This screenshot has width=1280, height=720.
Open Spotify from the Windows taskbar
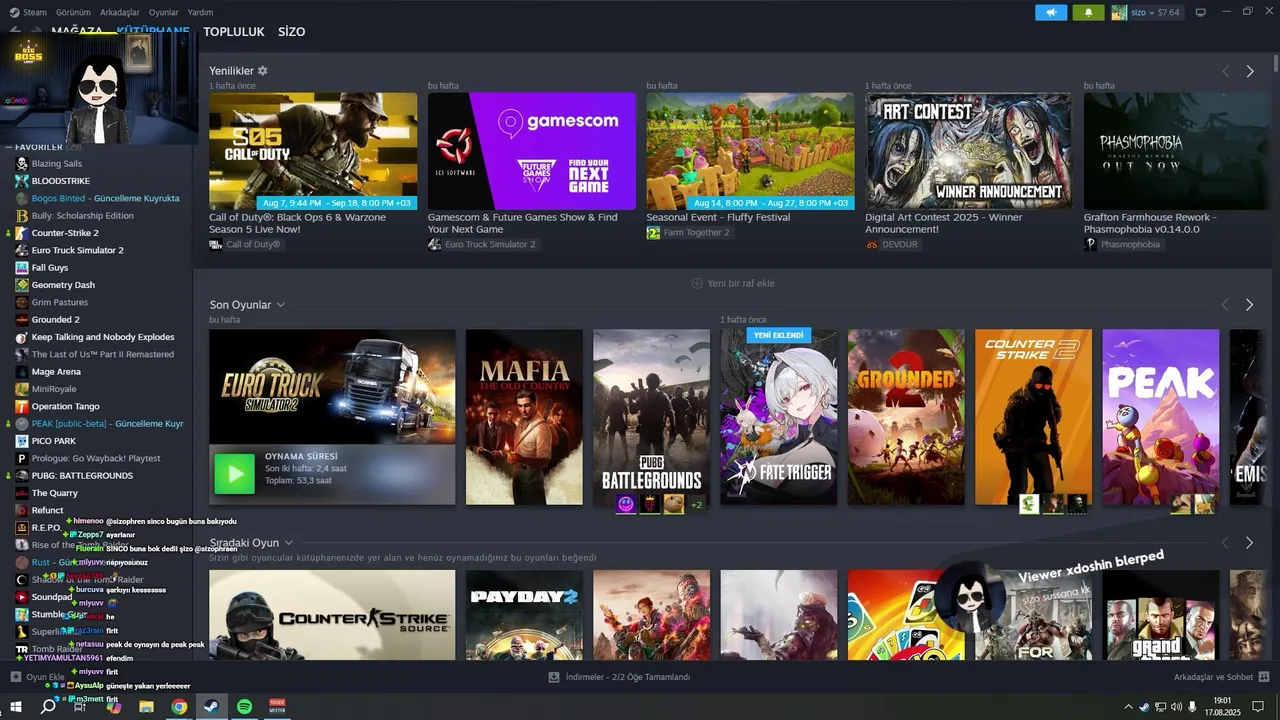pyautogui.click(x=245, y=706)
